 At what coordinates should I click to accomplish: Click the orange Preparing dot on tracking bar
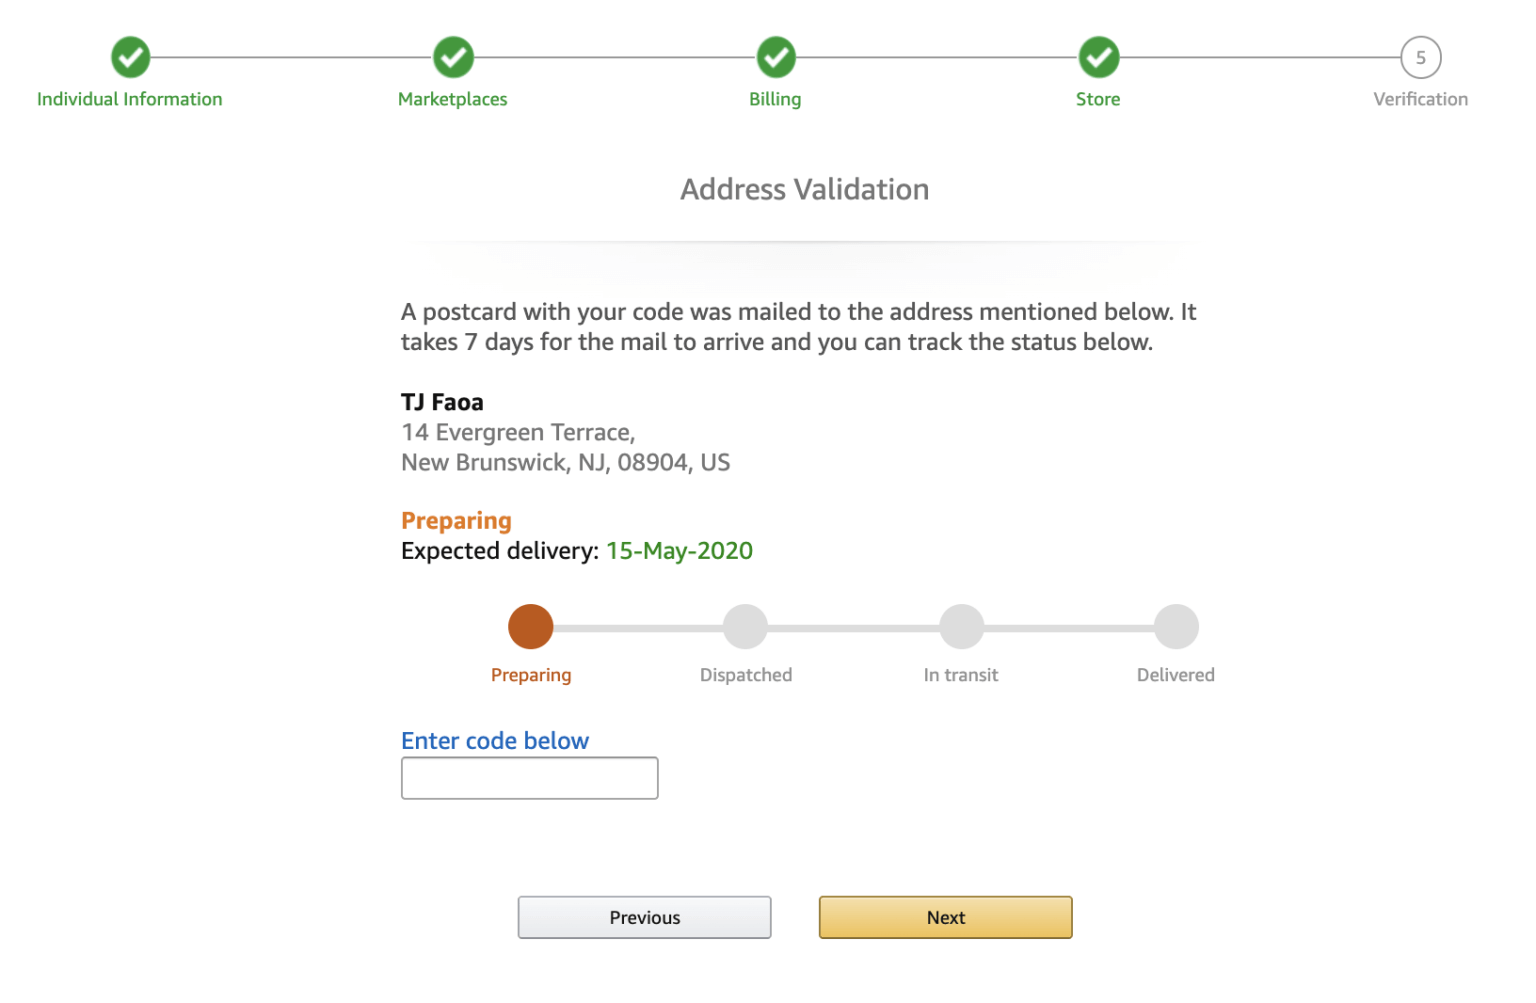531,625
